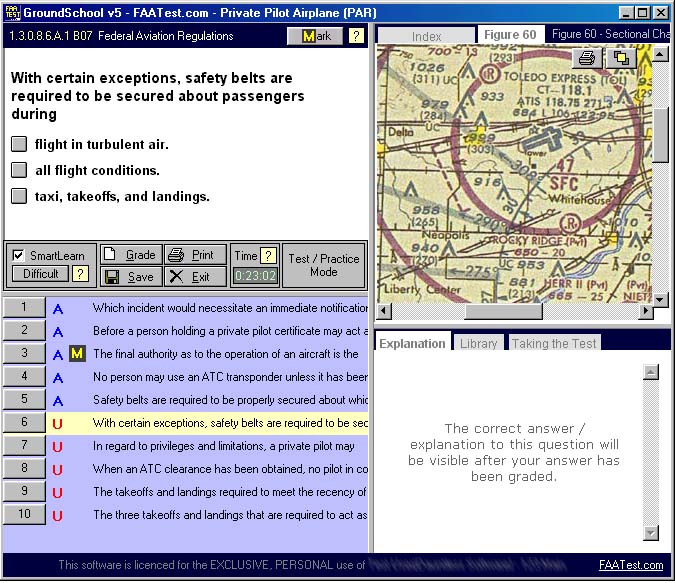This screenshot has height=583, width=675.
Task: Click the help icon beside Difficult button
Action: tap(80, 274)
